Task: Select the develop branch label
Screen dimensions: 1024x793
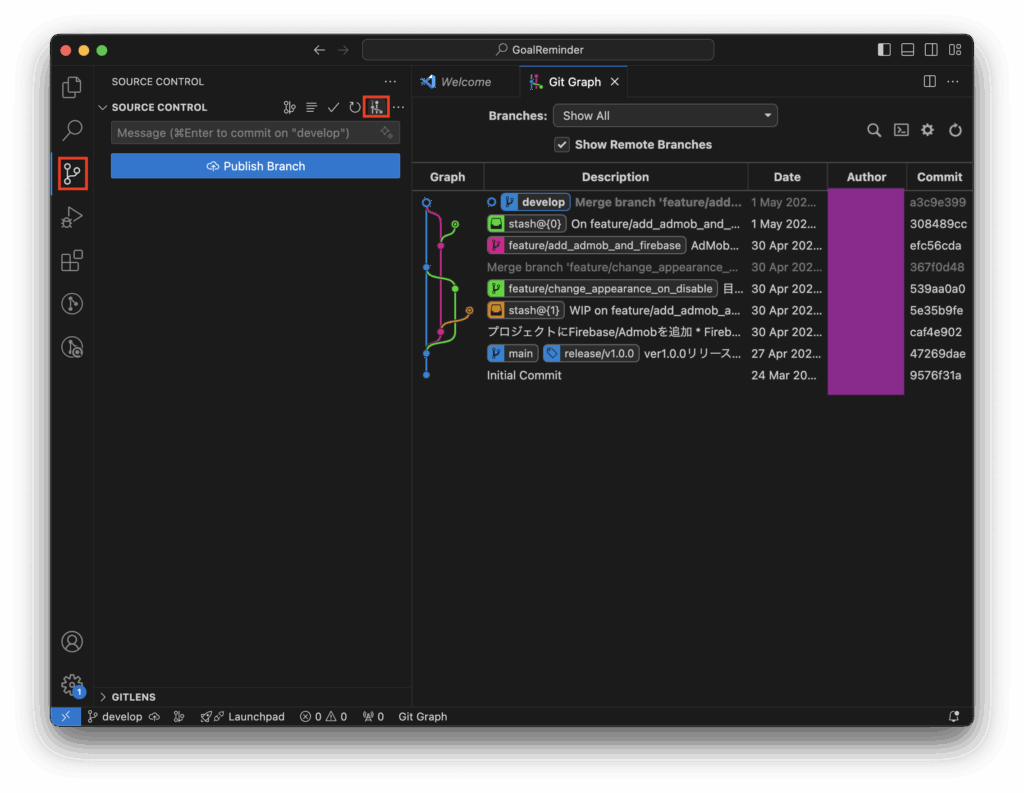Action: click(x=536, y=202)
